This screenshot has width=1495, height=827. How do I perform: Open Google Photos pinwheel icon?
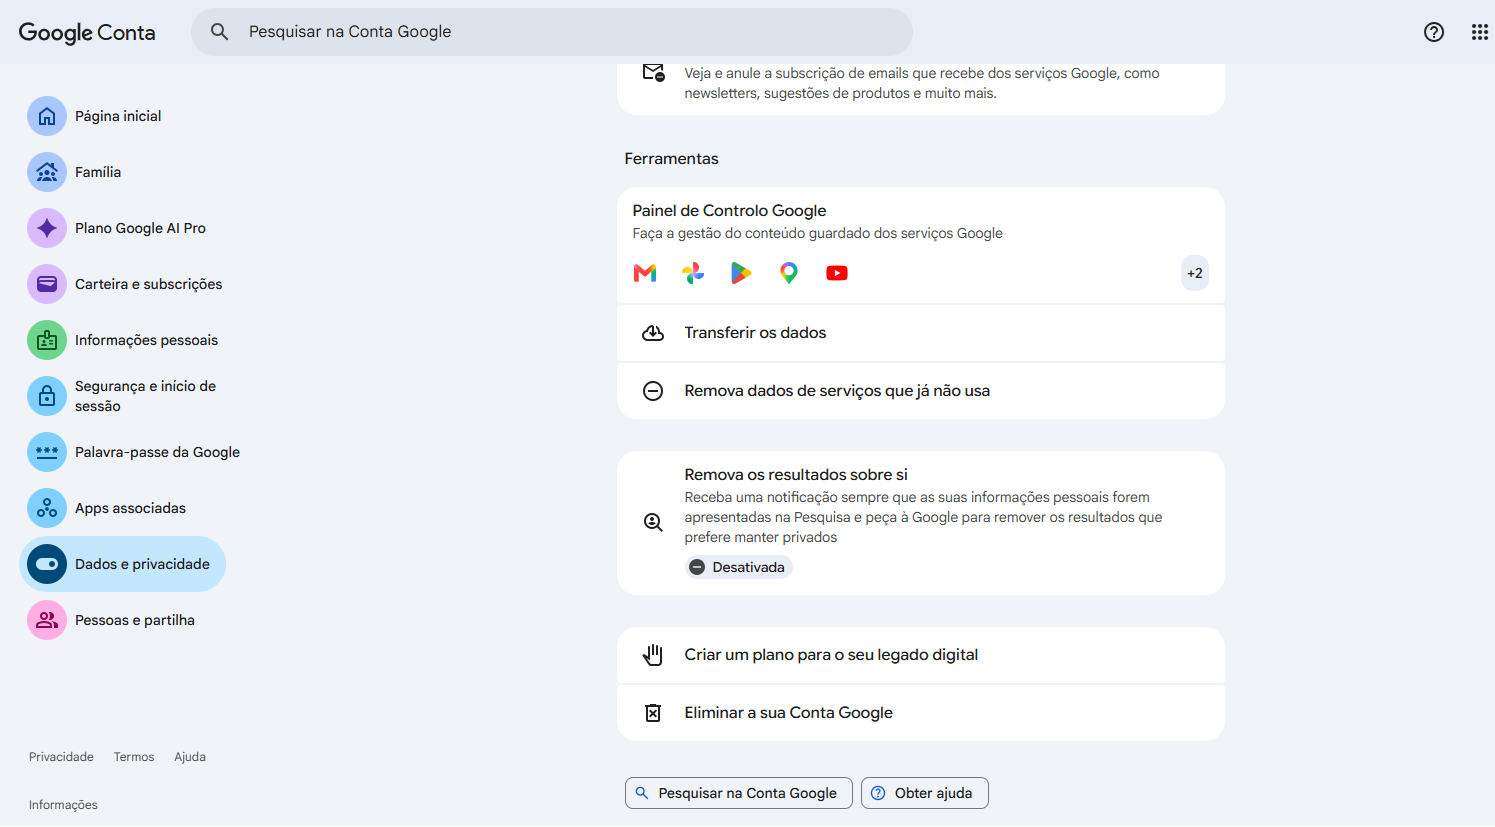(693, 273)
